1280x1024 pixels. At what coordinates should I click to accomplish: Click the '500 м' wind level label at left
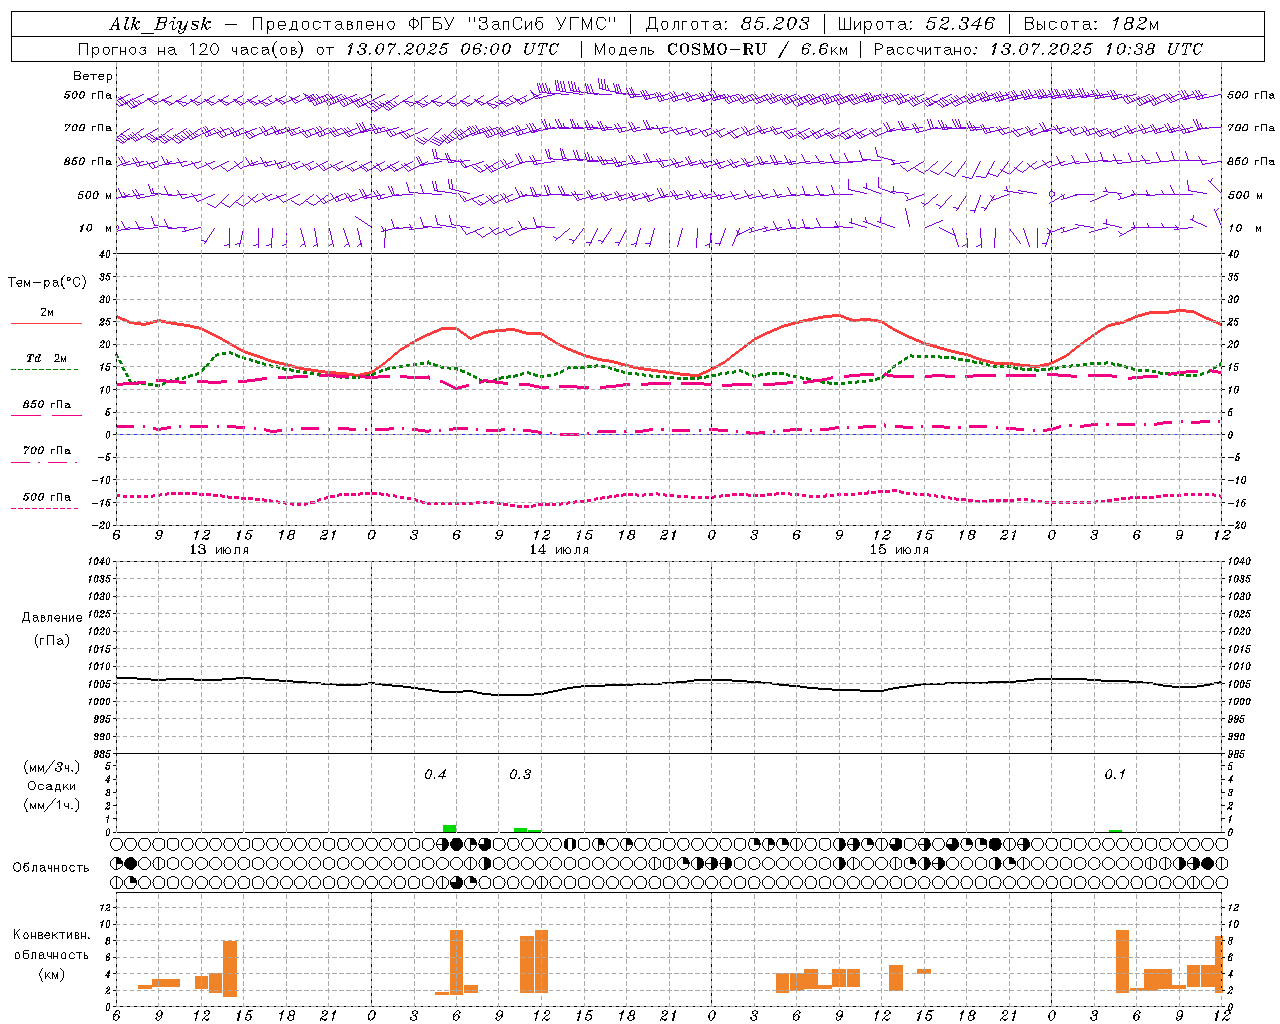(96, 195)
